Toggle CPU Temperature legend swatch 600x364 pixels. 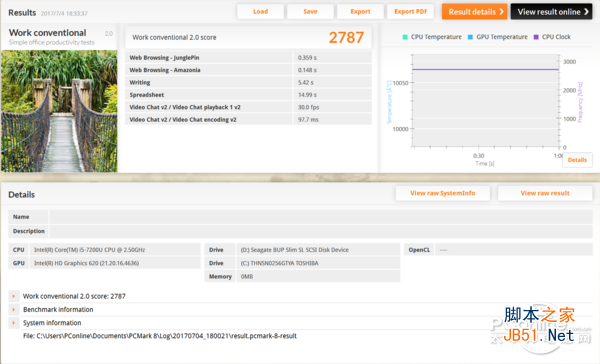click(x=405, y=37)
